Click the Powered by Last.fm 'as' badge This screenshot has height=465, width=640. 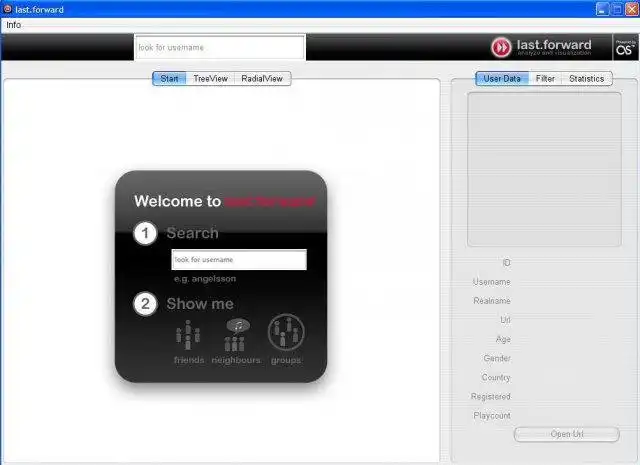(x=625, y=47)
